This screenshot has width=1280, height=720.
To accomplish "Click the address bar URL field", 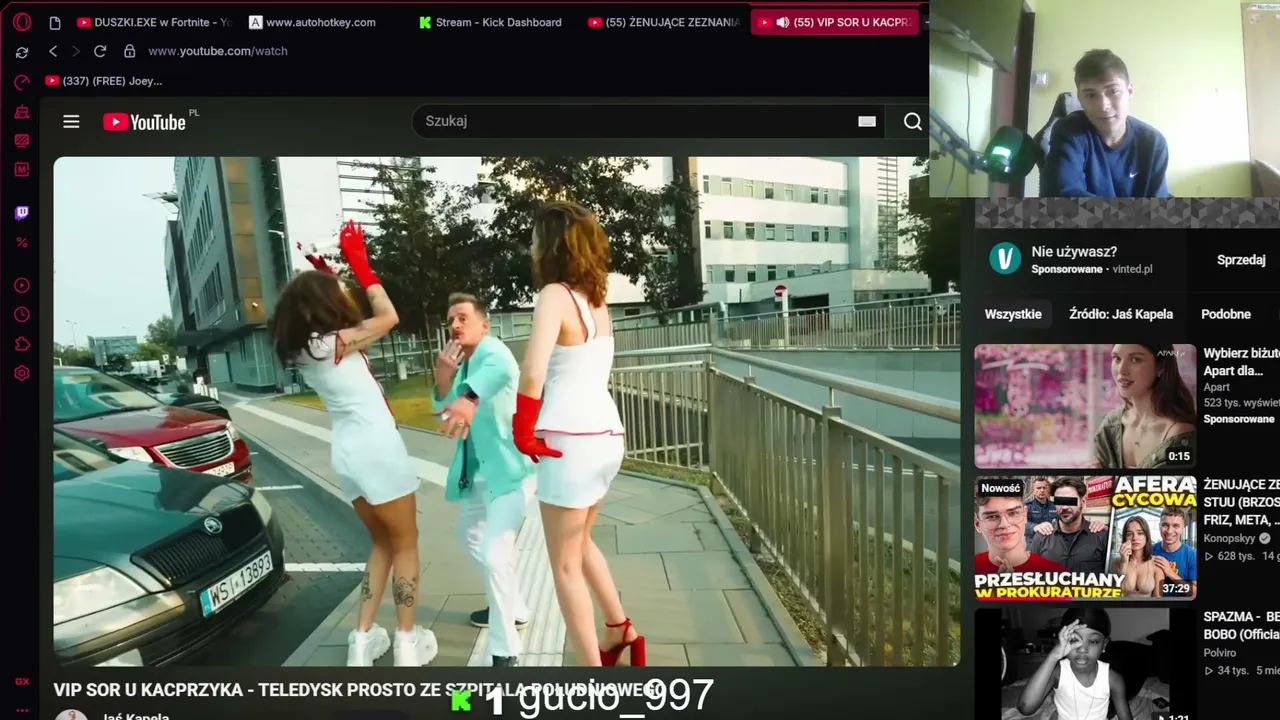I will [x=218, y=51].
